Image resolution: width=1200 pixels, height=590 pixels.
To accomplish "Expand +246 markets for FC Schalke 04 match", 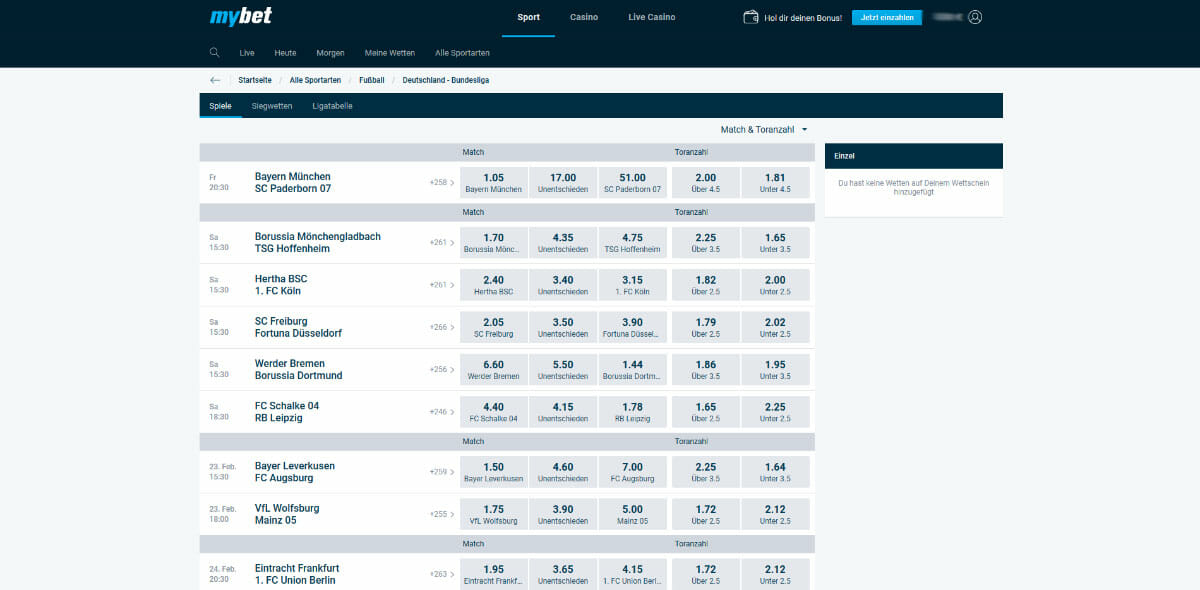I will [x=442, y=412].
